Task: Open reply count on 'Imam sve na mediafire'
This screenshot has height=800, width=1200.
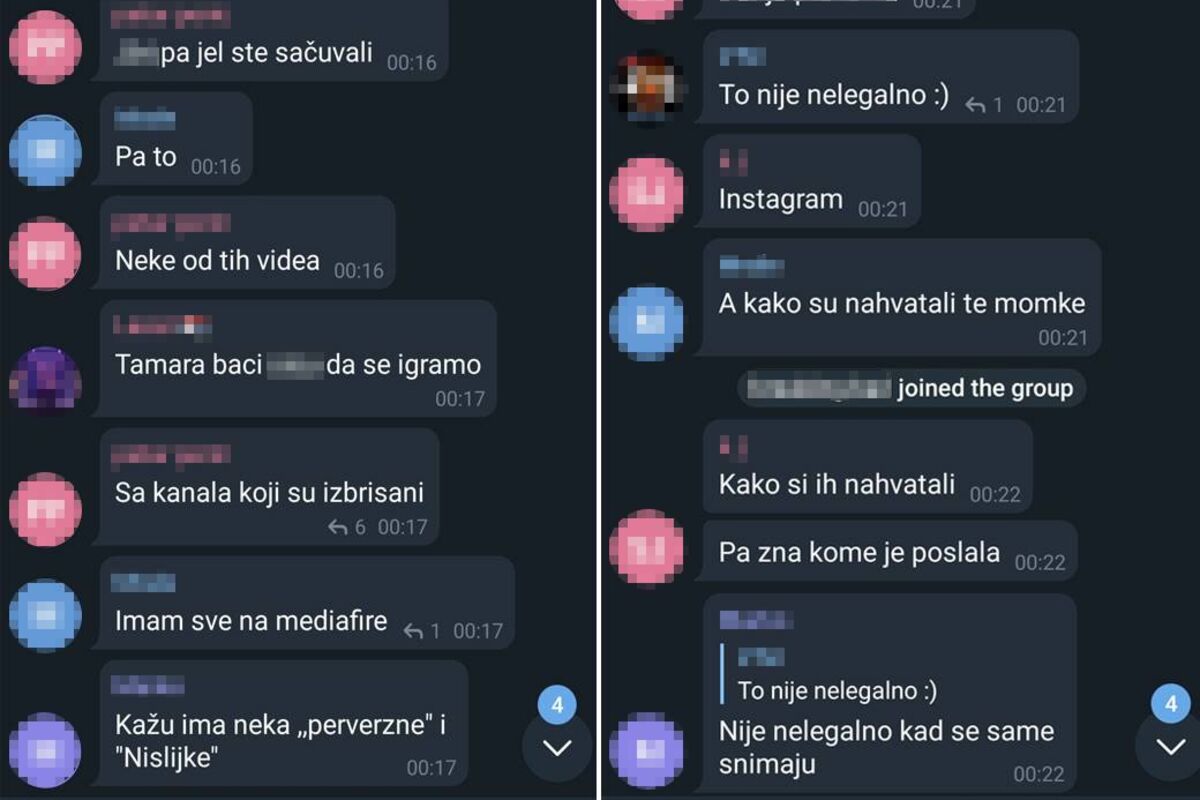Action: 422,631
